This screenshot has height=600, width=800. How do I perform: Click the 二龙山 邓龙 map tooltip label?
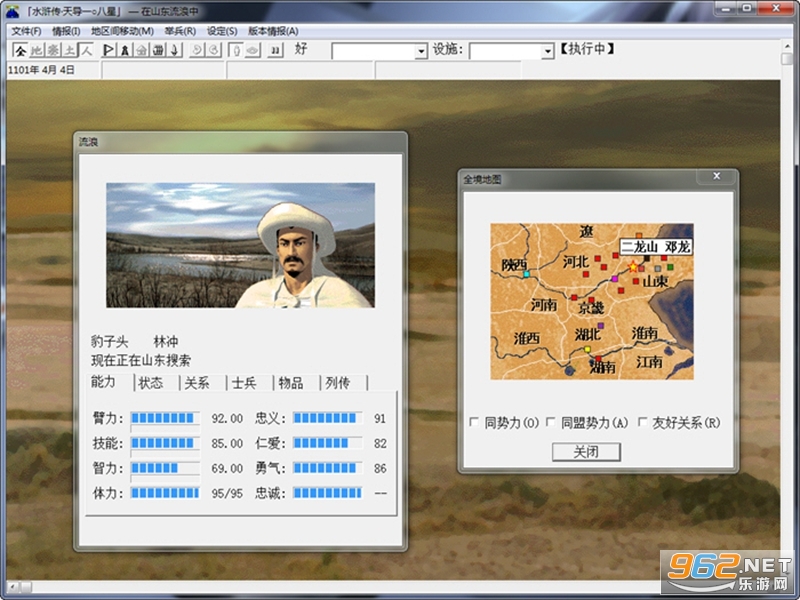[656, 247]
